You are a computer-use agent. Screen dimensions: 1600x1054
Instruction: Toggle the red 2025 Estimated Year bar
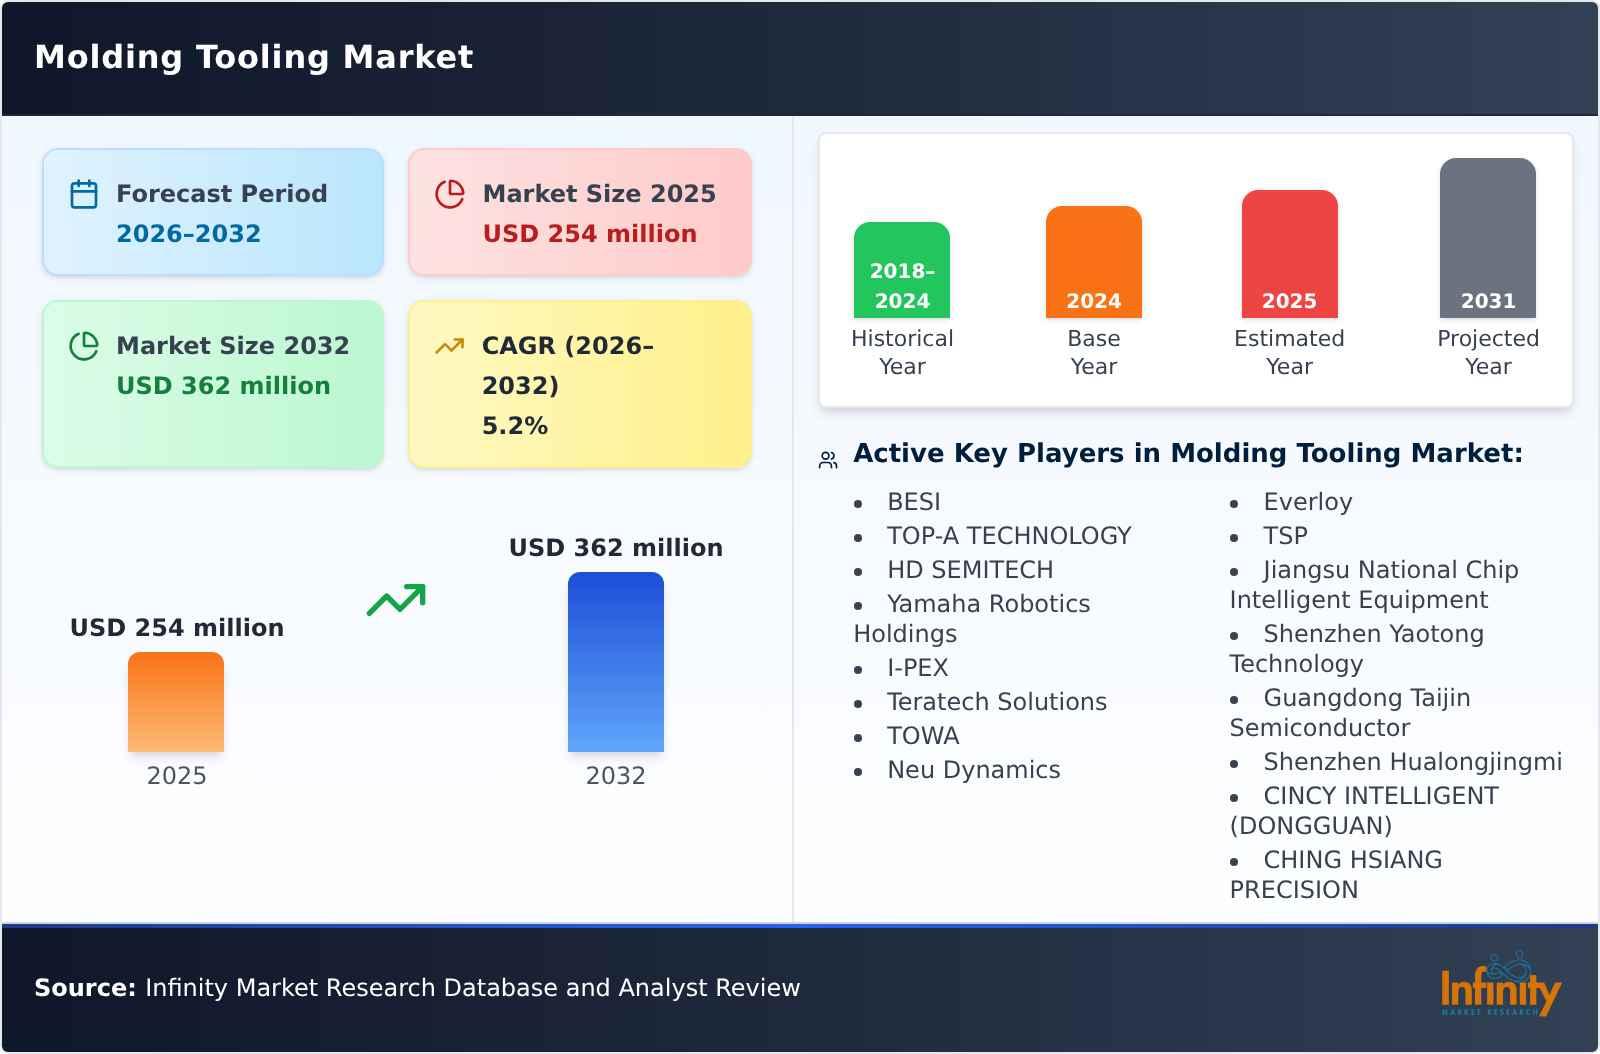click(1289, 252)
